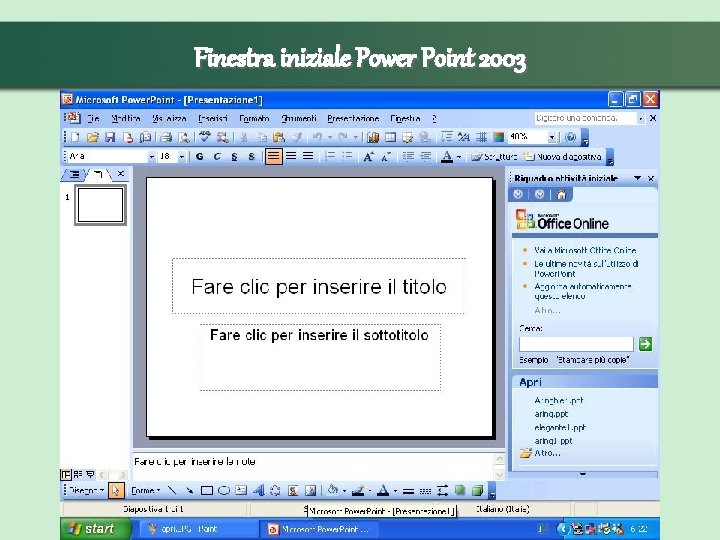Open the Disegno drawing menu
The width and height of the screenshot is (720, 540).
86,490
